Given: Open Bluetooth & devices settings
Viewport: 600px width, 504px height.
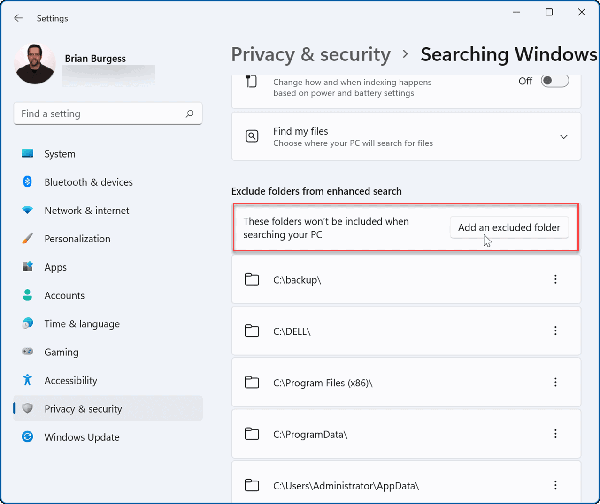Looking at the screenshot, I should pos(108,182).
